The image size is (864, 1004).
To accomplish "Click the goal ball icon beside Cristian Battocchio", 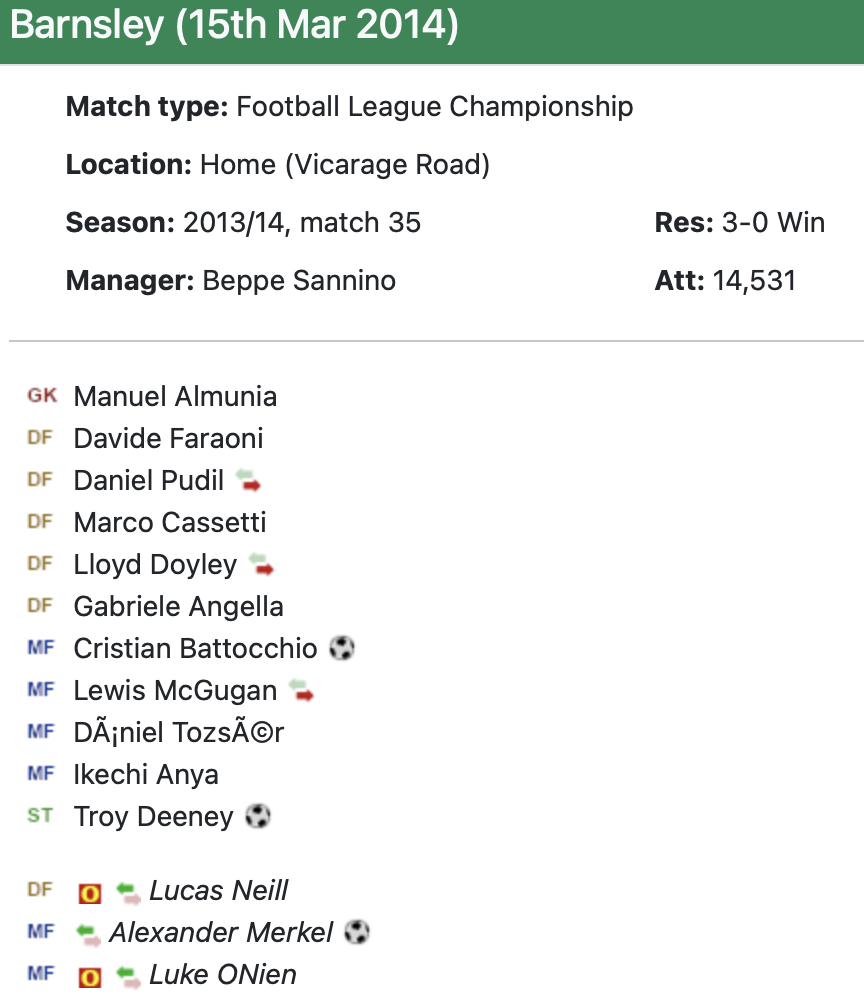I will [x=342, y=649].
